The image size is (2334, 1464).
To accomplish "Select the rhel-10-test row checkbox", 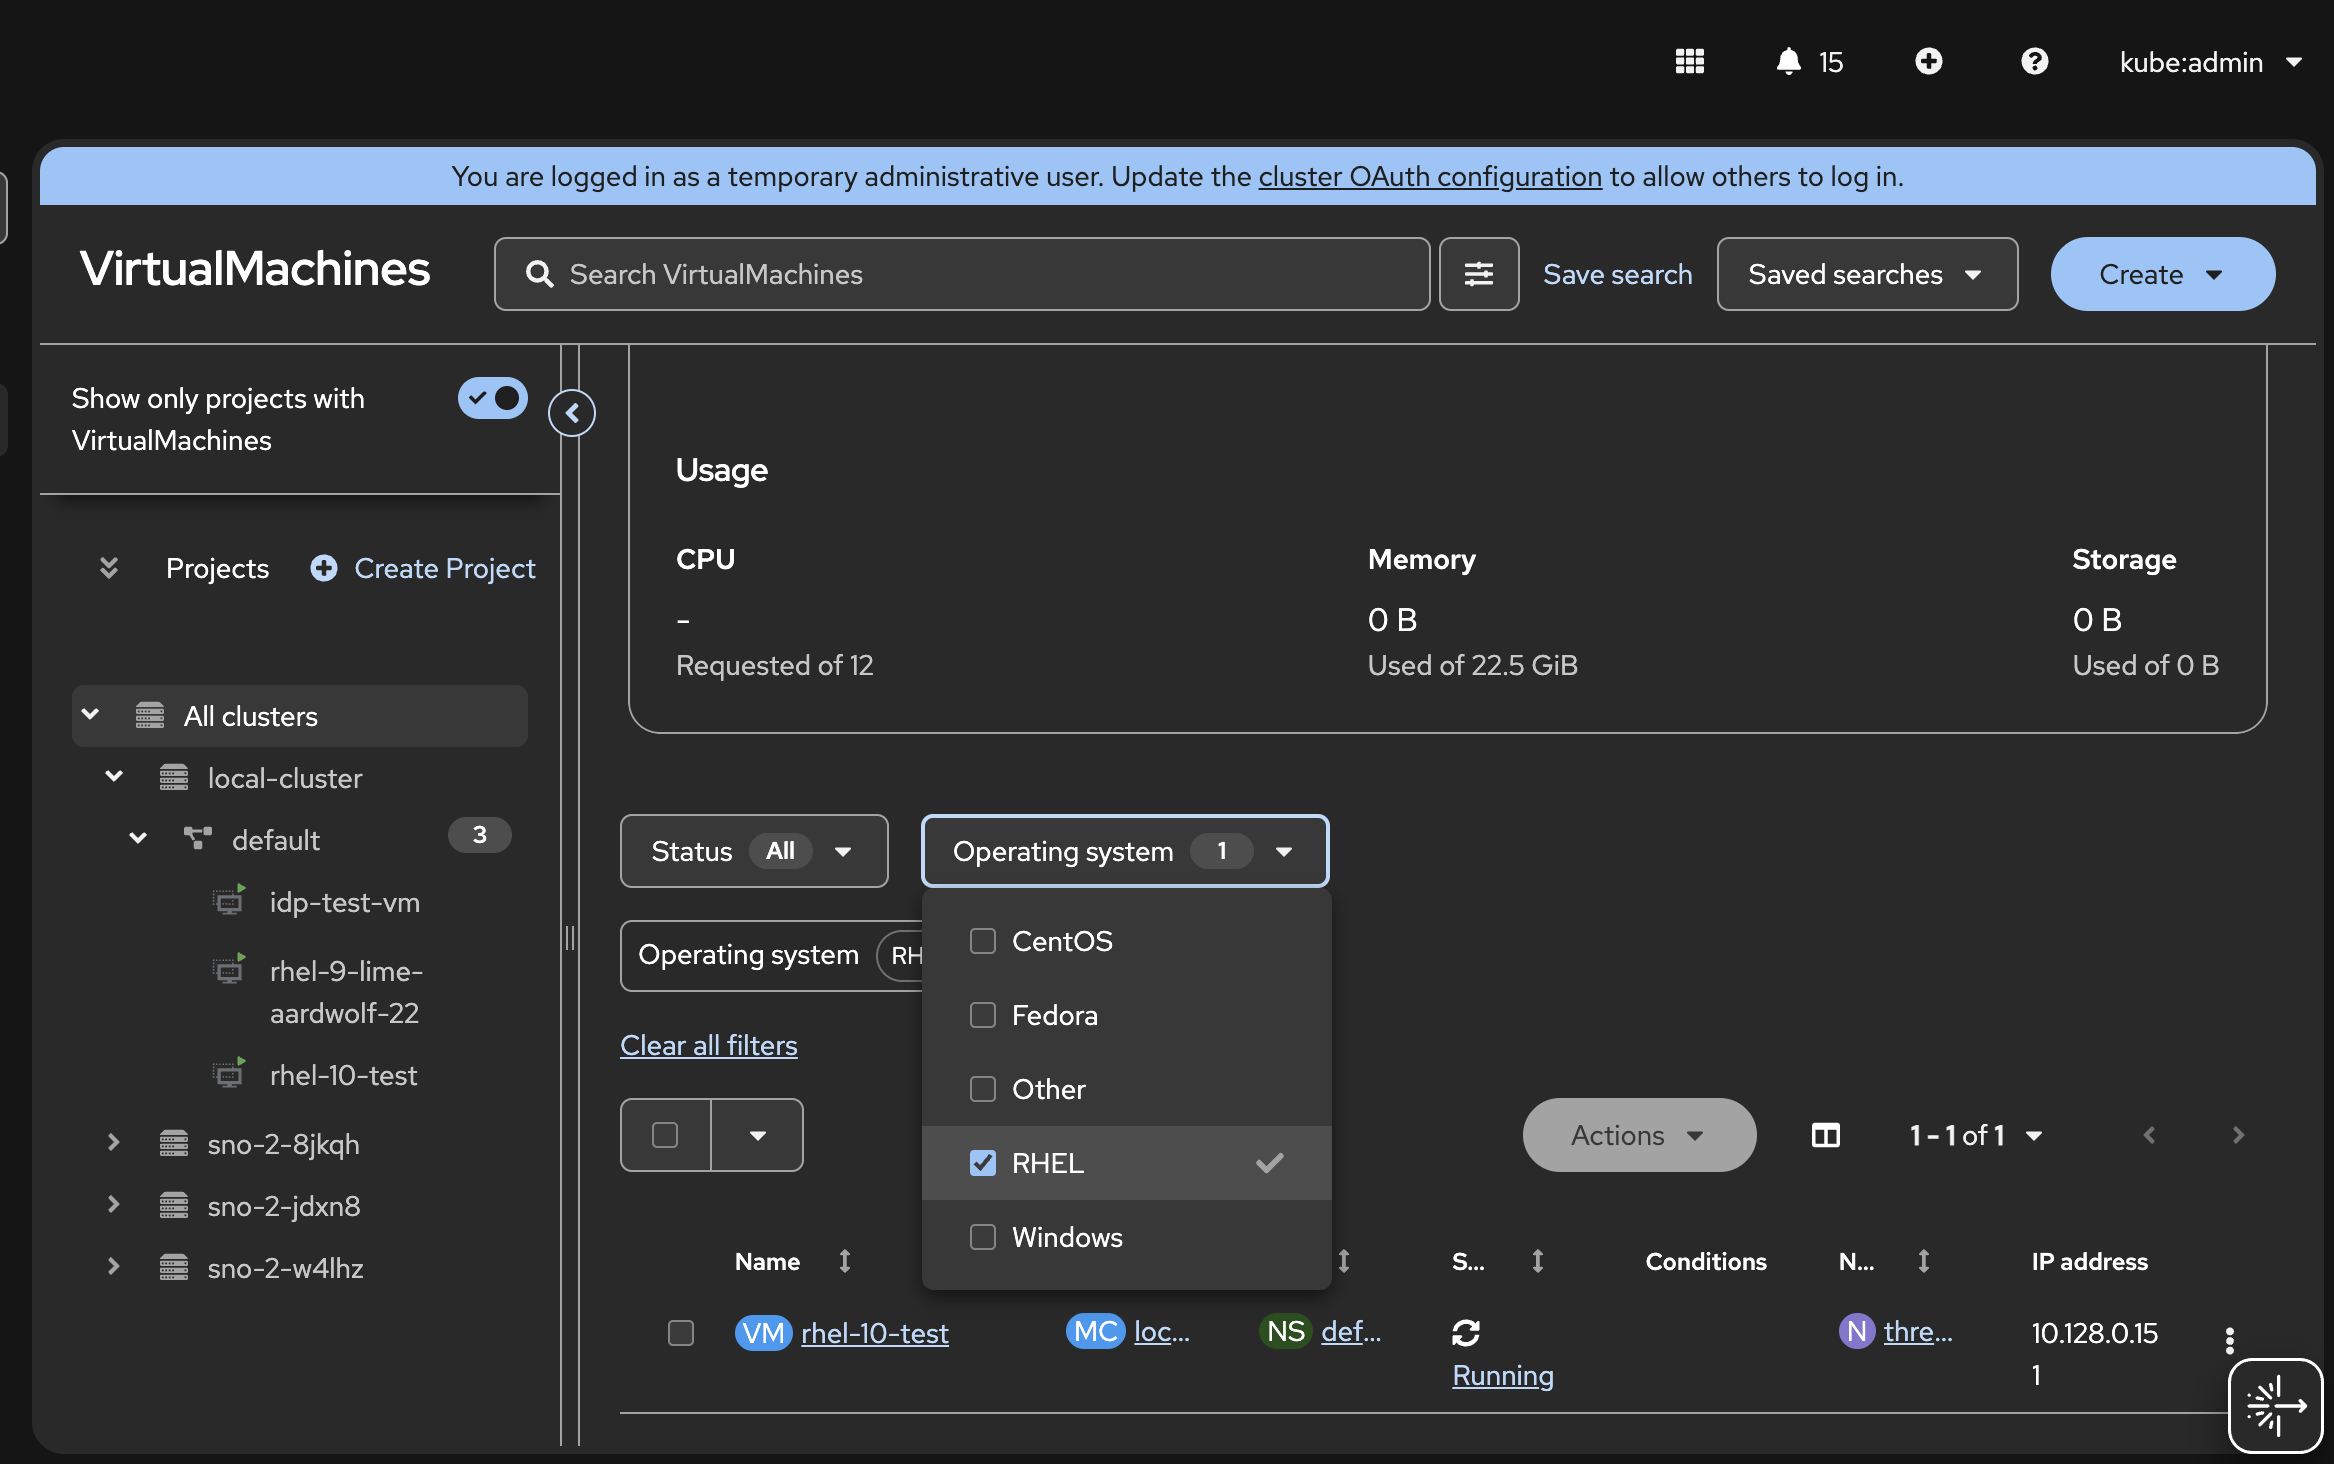I will pos(681,1333).
